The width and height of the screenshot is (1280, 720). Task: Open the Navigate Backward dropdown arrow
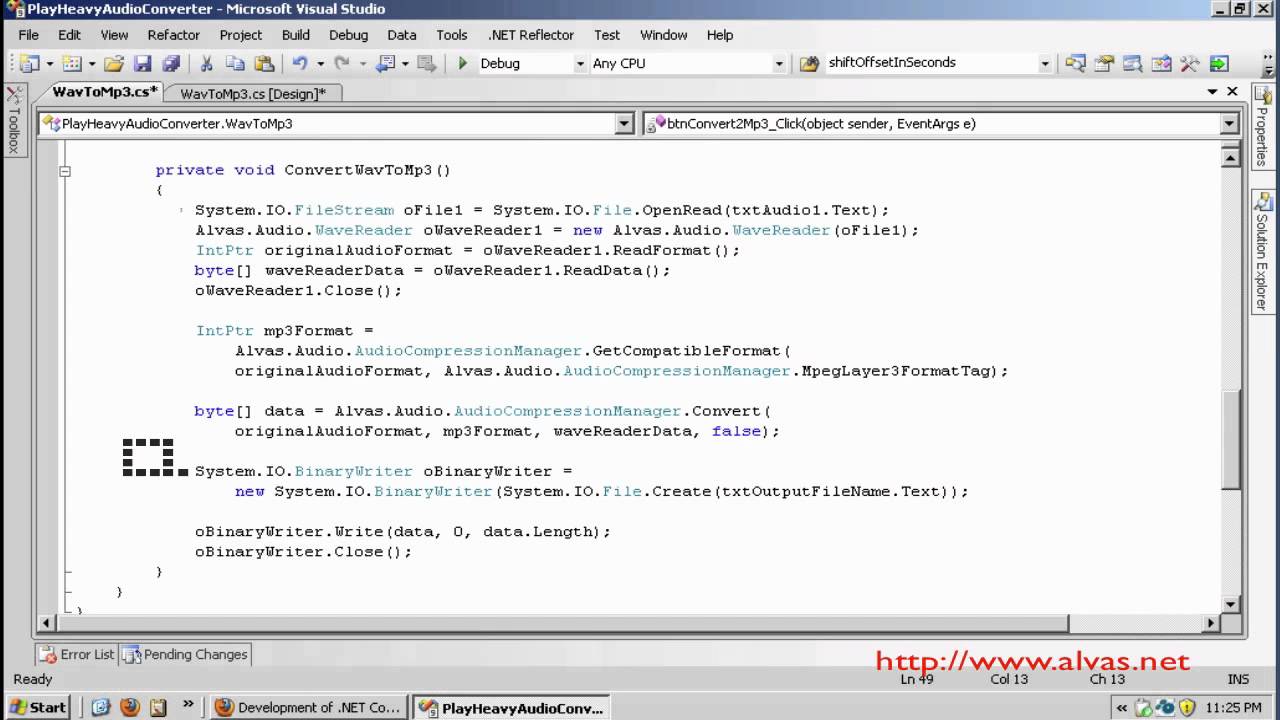406,64
